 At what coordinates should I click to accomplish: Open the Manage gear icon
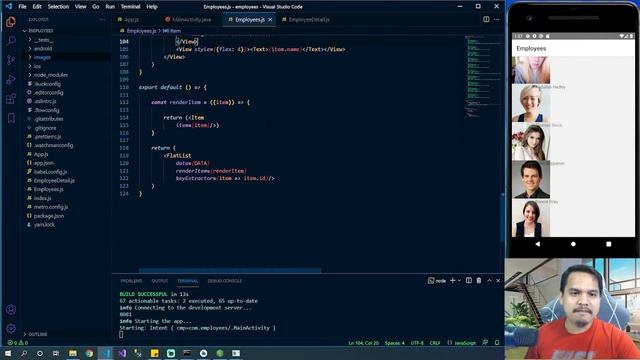pos(11,328)
